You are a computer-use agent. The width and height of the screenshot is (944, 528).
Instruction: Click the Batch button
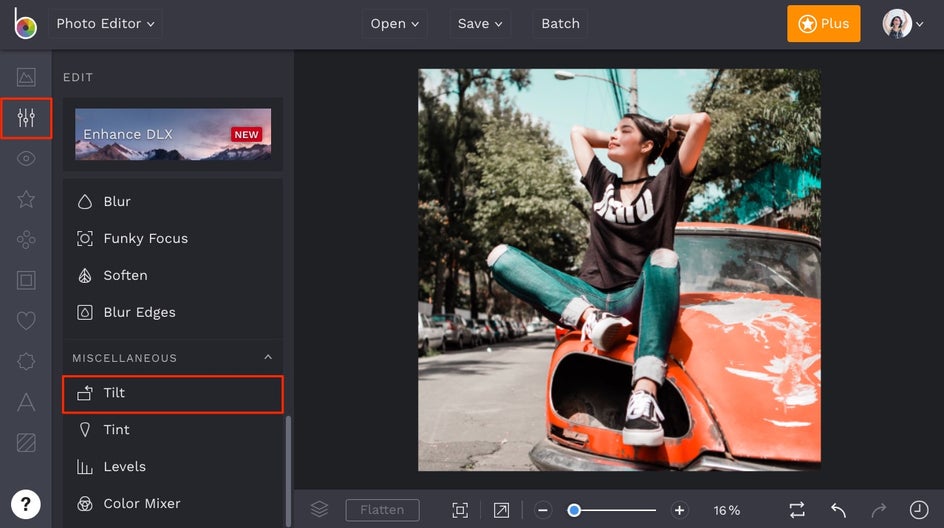click(560, 23)
